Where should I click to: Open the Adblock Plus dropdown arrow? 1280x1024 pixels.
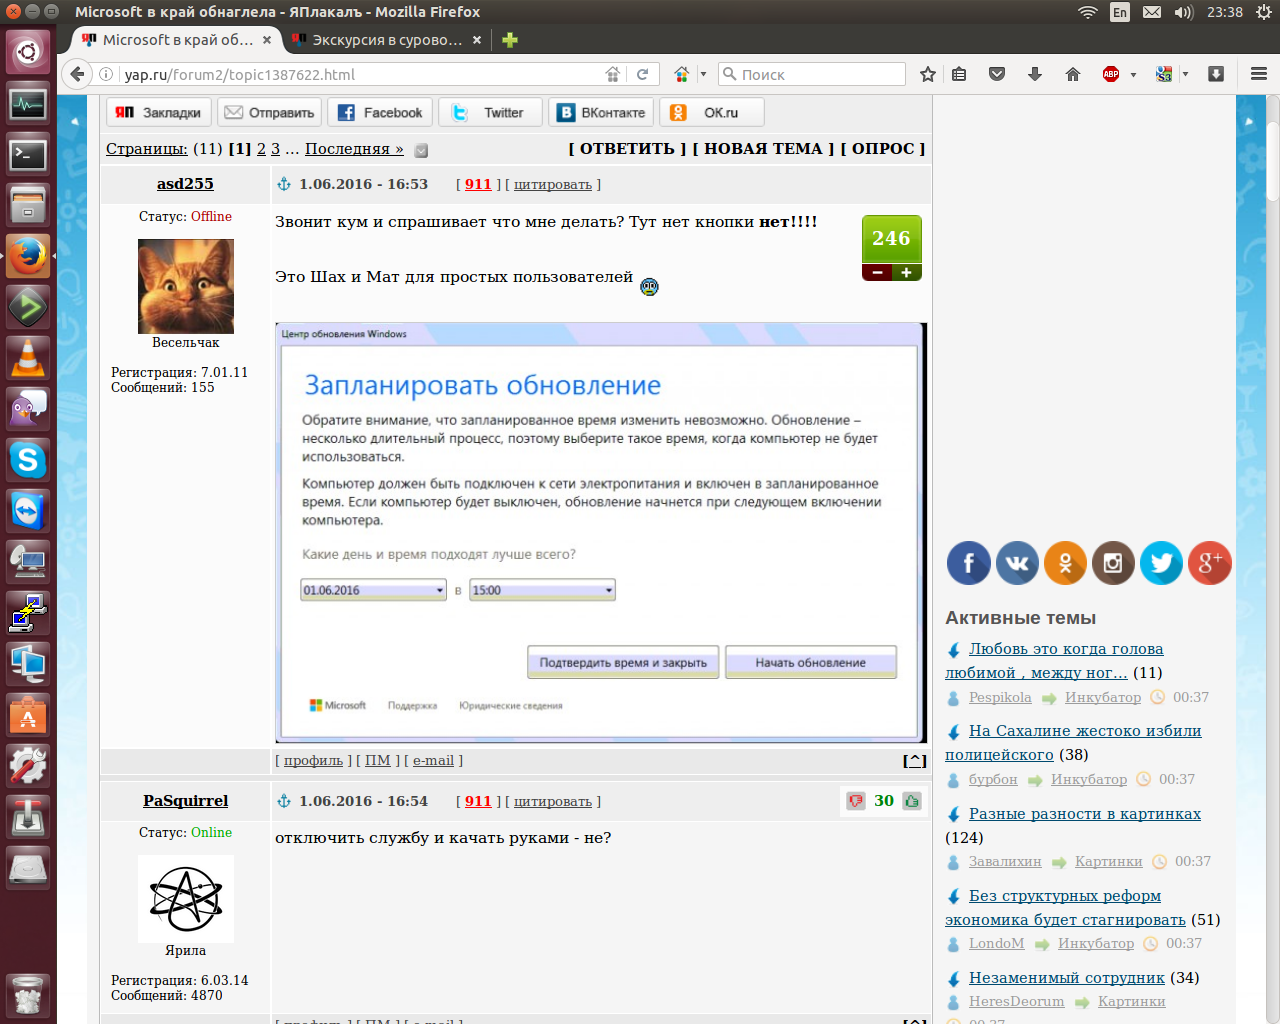coord(1133,74)
